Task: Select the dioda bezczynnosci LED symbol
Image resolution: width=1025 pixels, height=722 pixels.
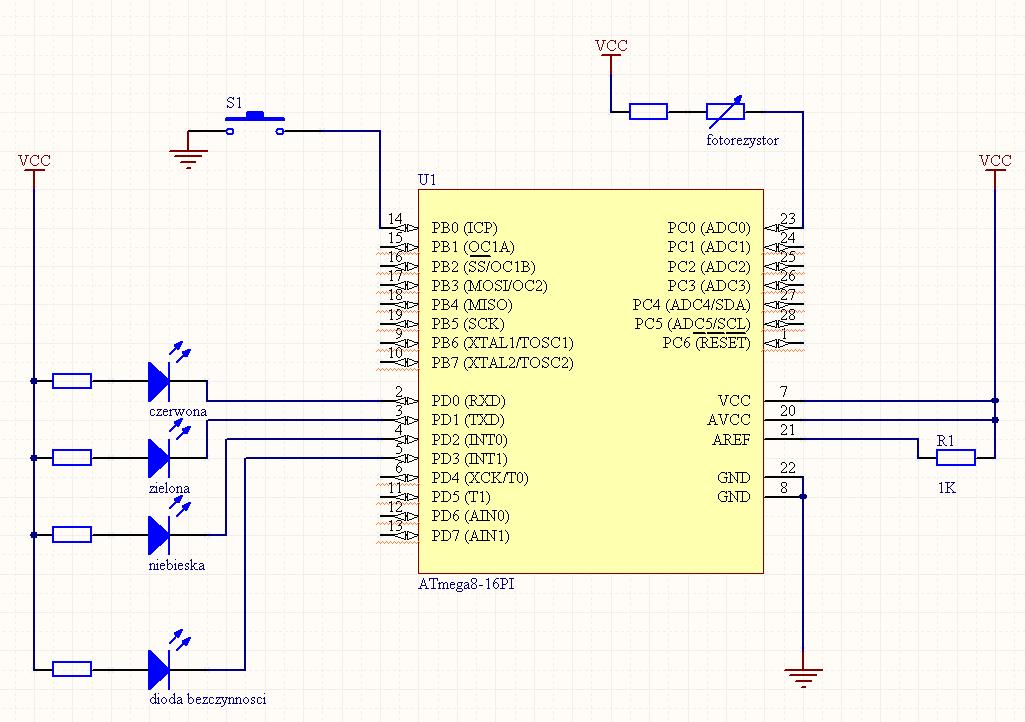Action: pos(168,661)
